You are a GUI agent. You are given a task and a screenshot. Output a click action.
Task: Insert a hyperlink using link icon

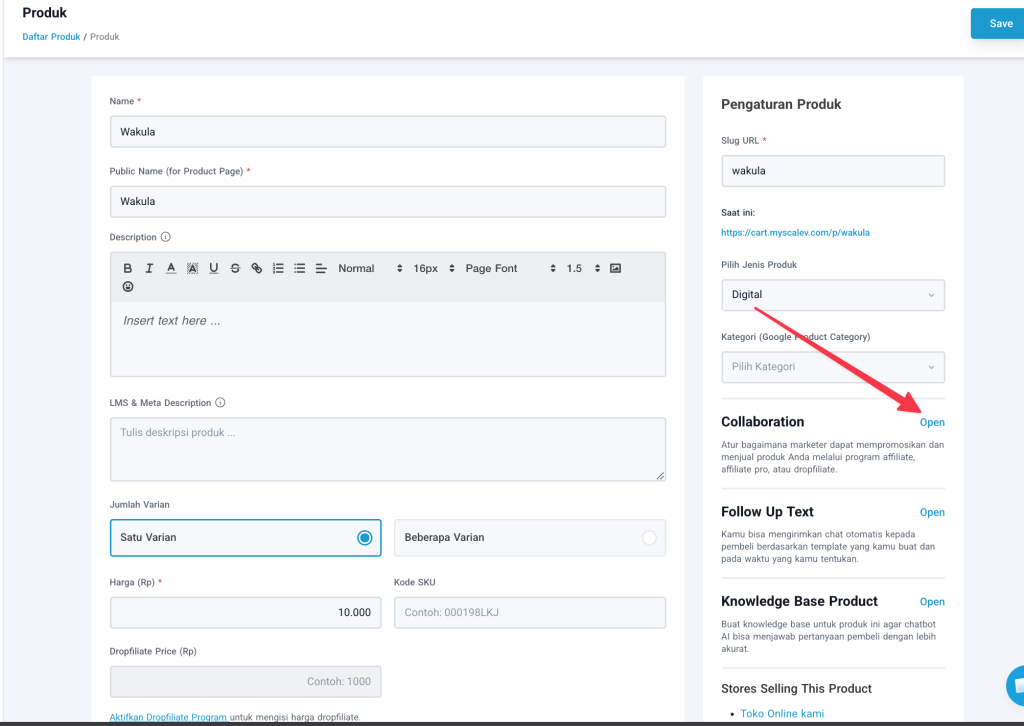tap(257, 268)
